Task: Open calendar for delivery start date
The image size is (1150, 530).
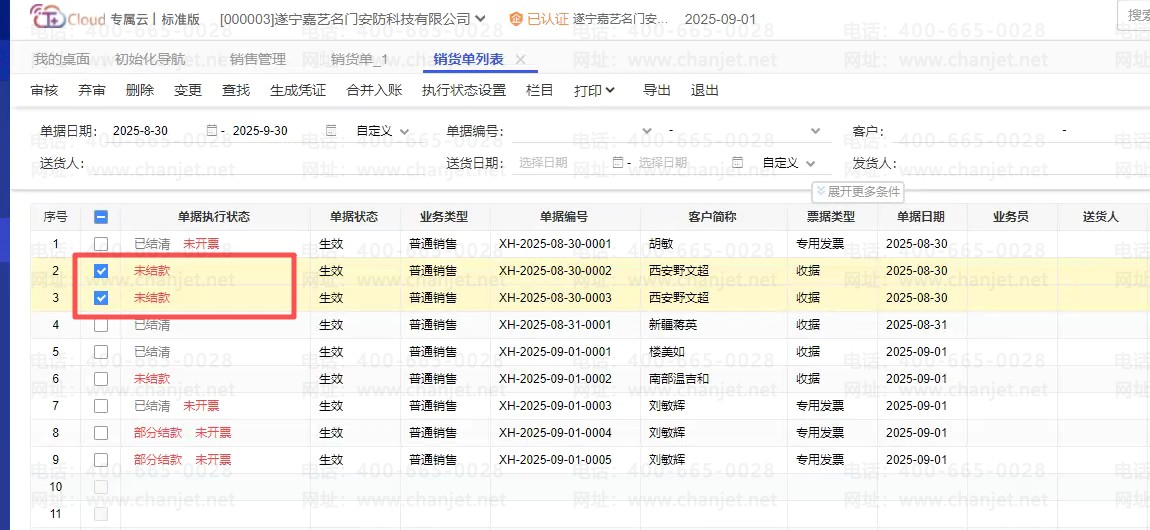Action: click(617, 162)
